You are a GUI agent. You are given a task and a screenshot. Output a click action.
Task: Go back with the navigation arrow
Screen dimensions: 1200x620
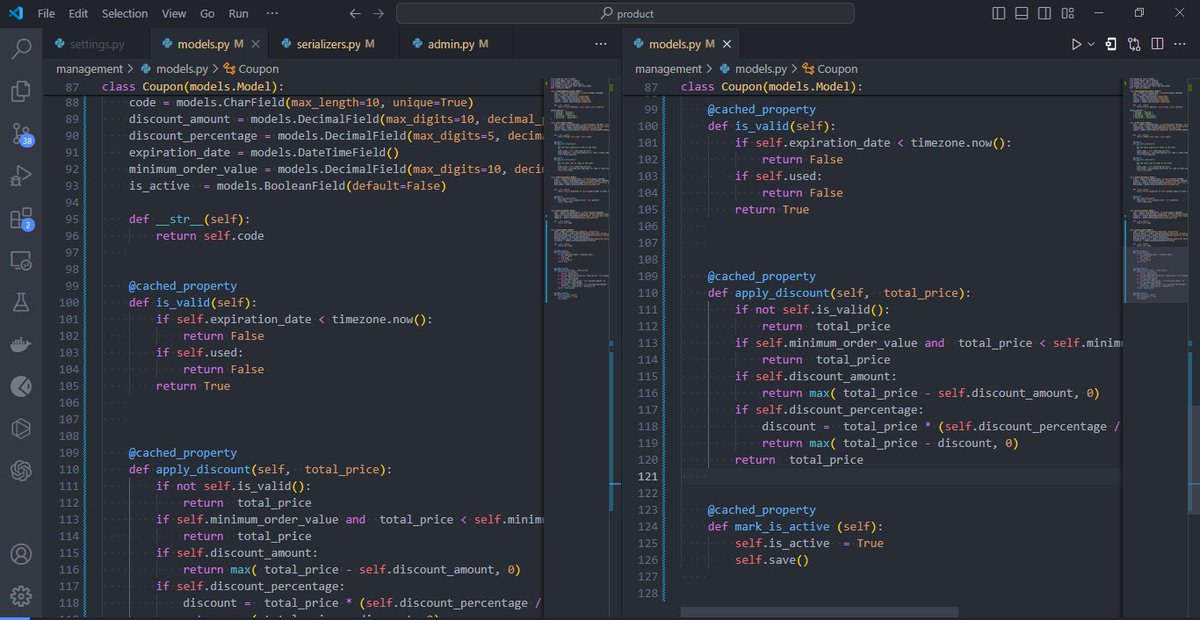(x=355, y=14)
